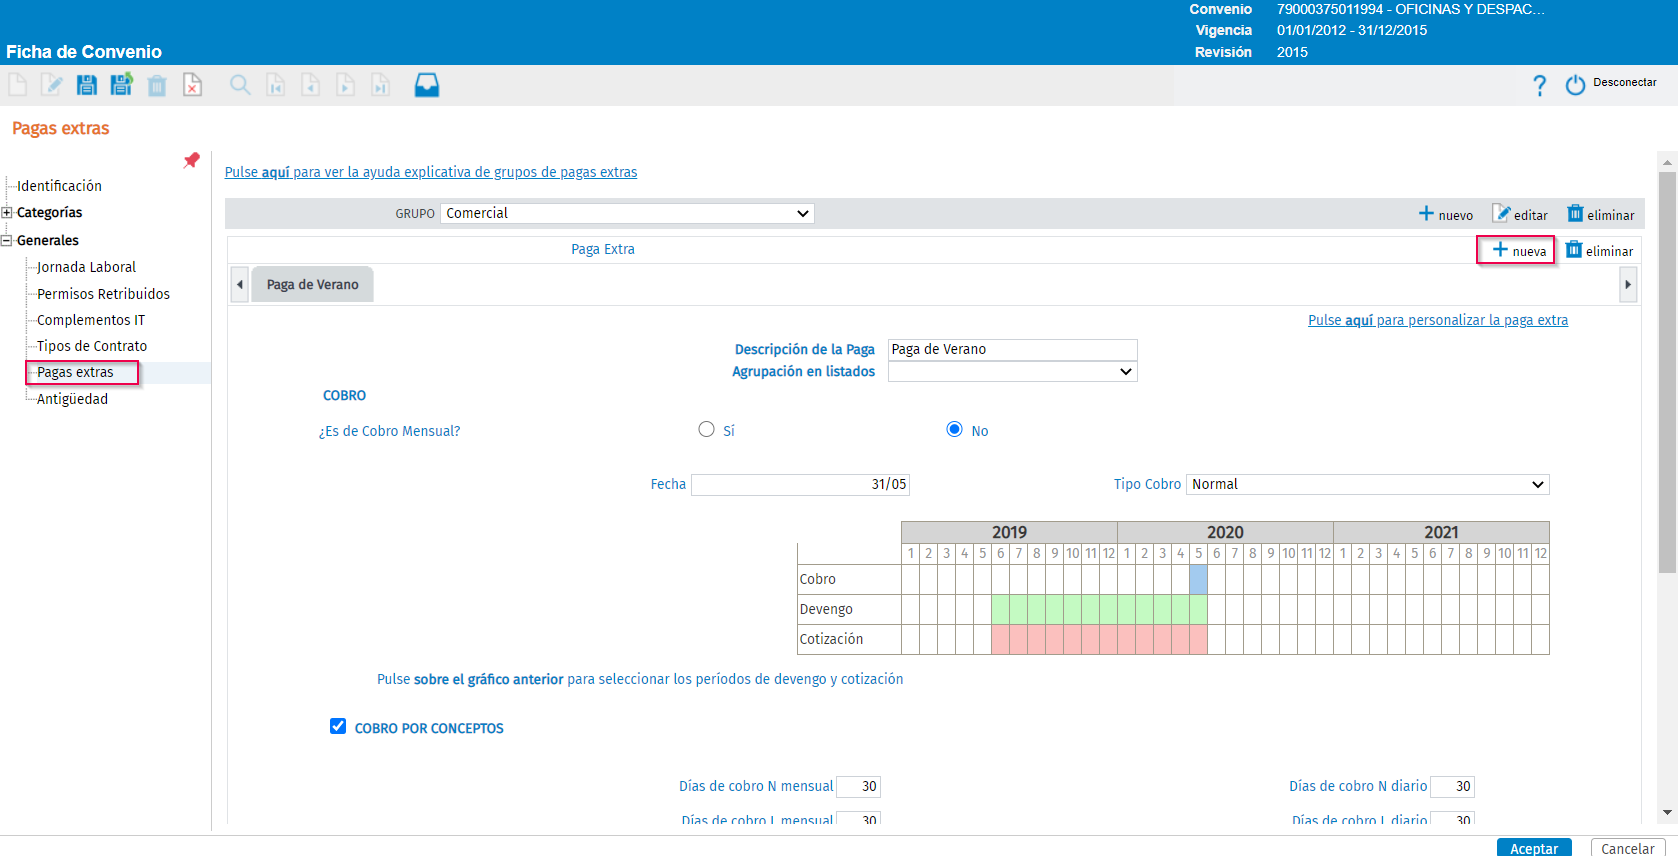This screenshot has height=856, width=1678.
Task: Click the new document icon in the toolbar
Action: point(18,85)
